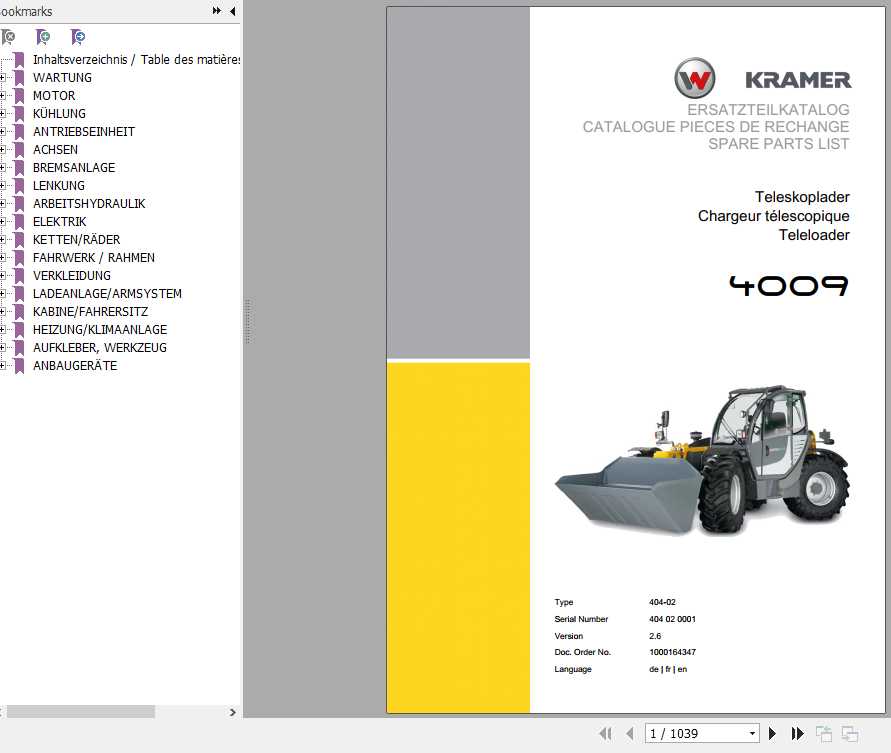The height and width of the screenshot is (753, 891).
Task: Open Inhaltsverzeichnis / Table des matières bookmark
Action: coord(136,59)
